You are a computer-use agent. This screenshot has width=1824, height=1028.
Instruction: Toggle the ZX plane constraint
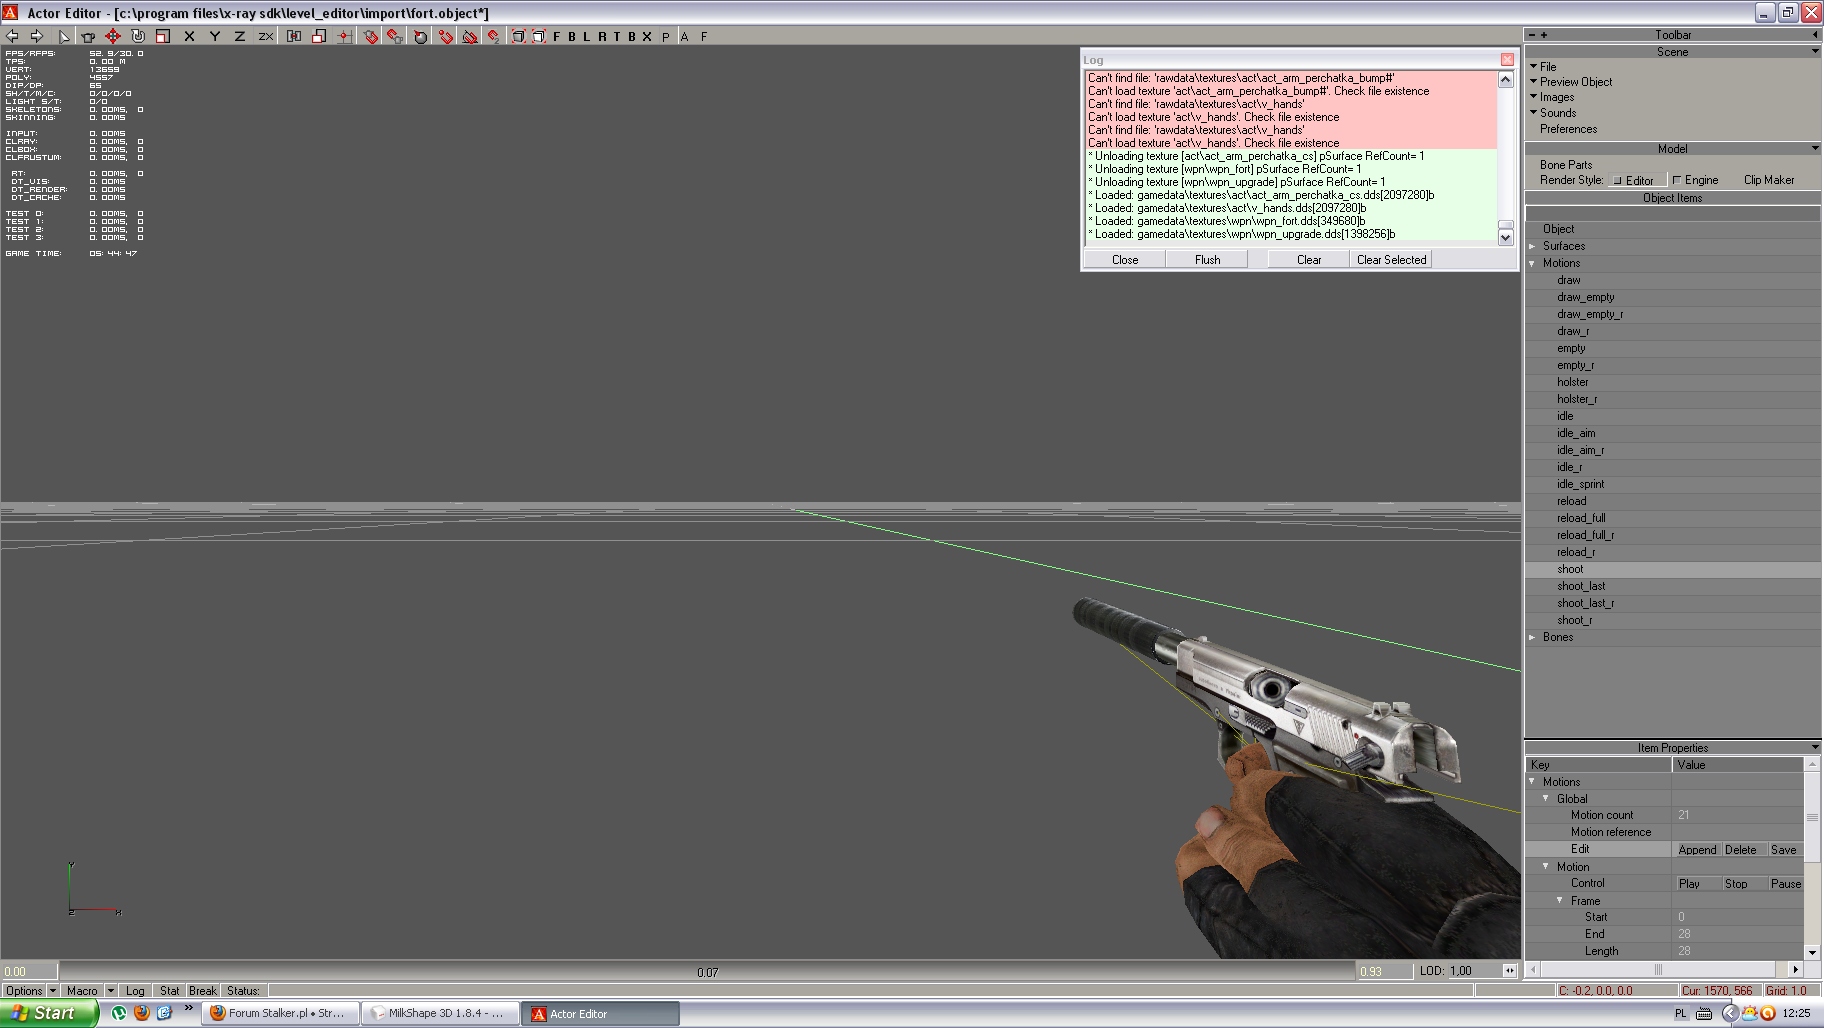[265, 36]
